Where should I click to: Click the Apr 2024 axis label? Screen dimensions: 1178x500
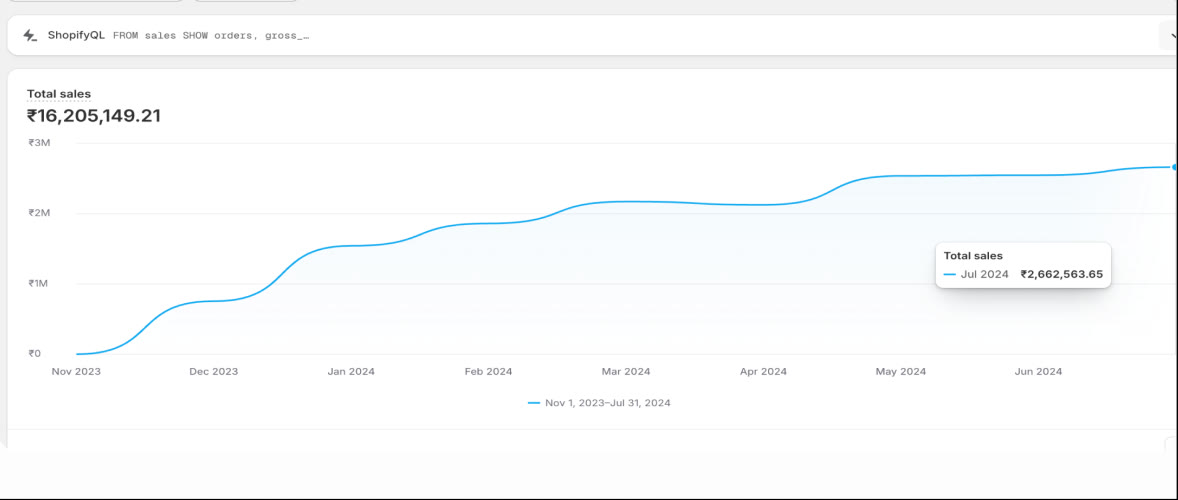[763, 372]
